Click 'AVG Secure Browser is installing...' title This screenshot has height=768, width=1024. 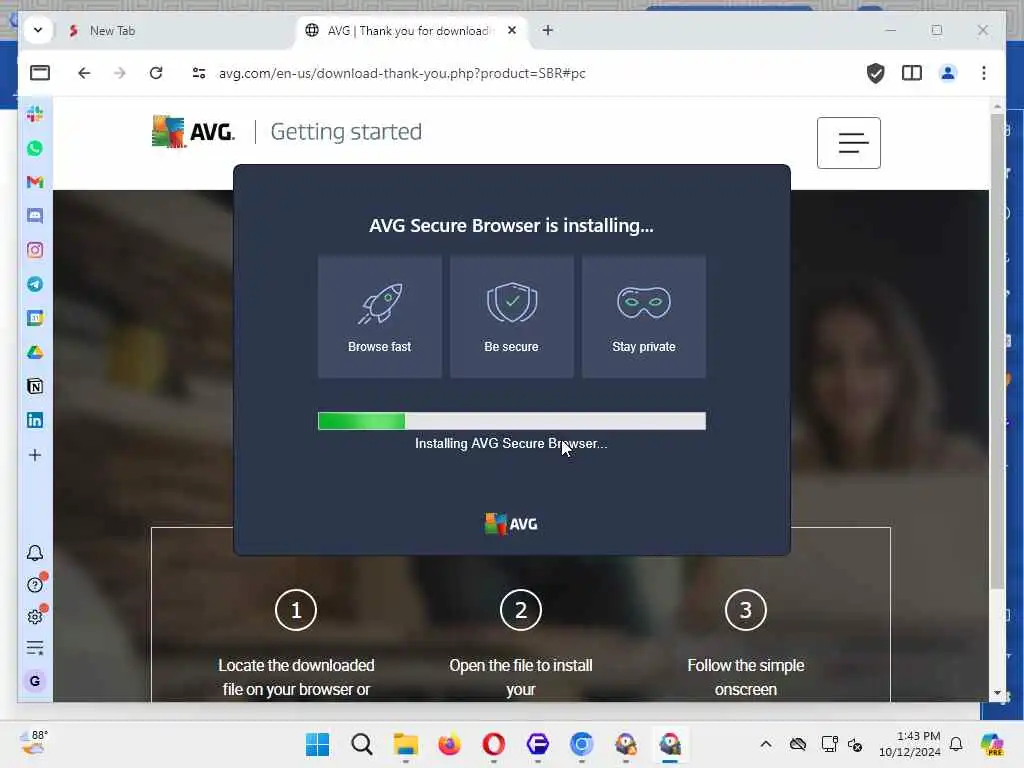(x=511, y=225)
